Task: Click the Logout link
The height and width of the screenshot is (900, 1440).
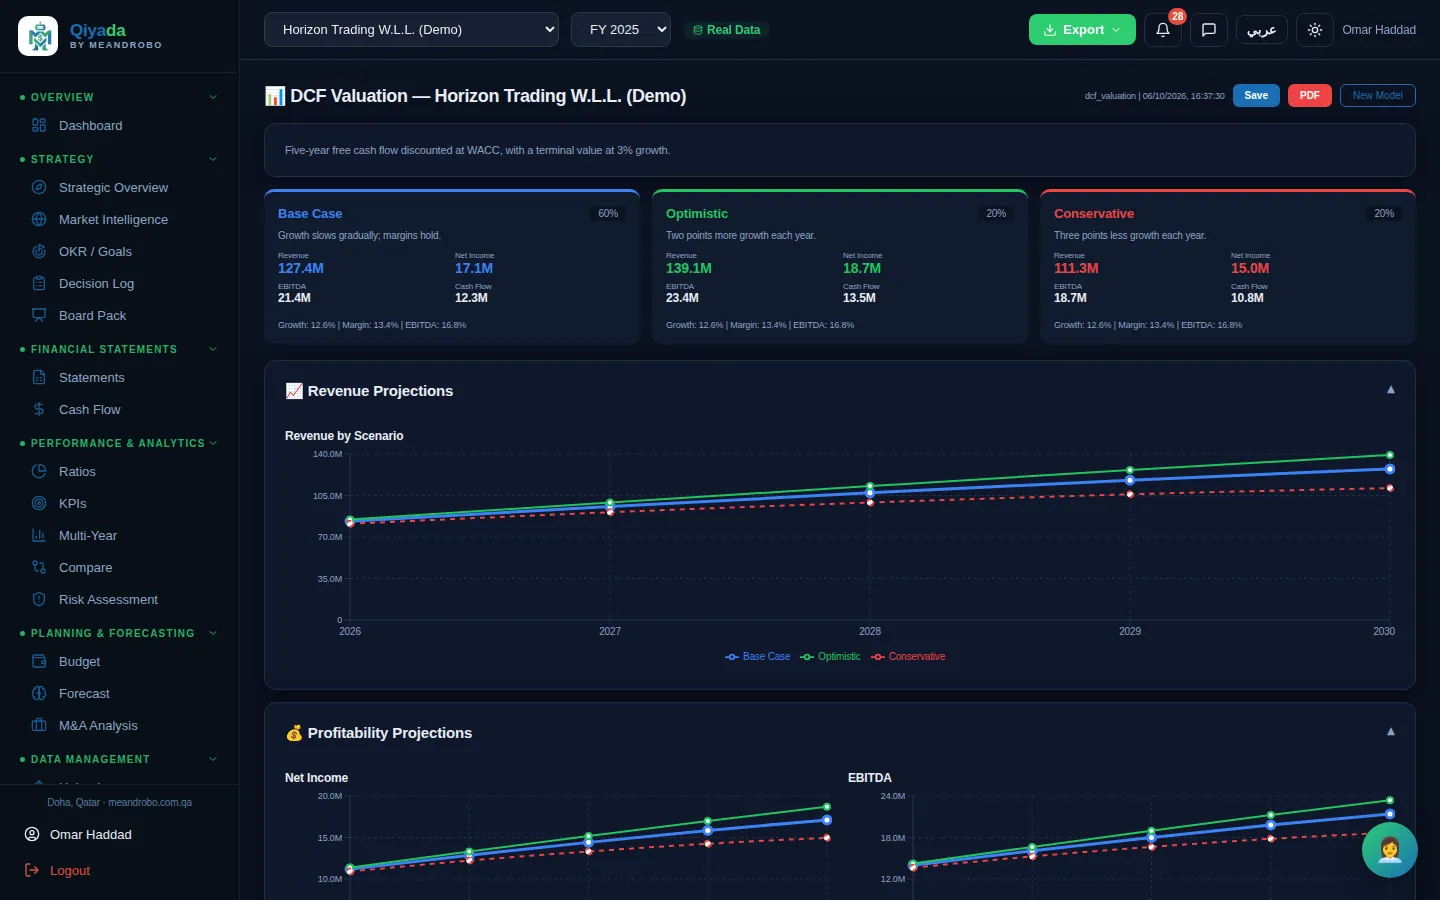Action: (70, 870)
